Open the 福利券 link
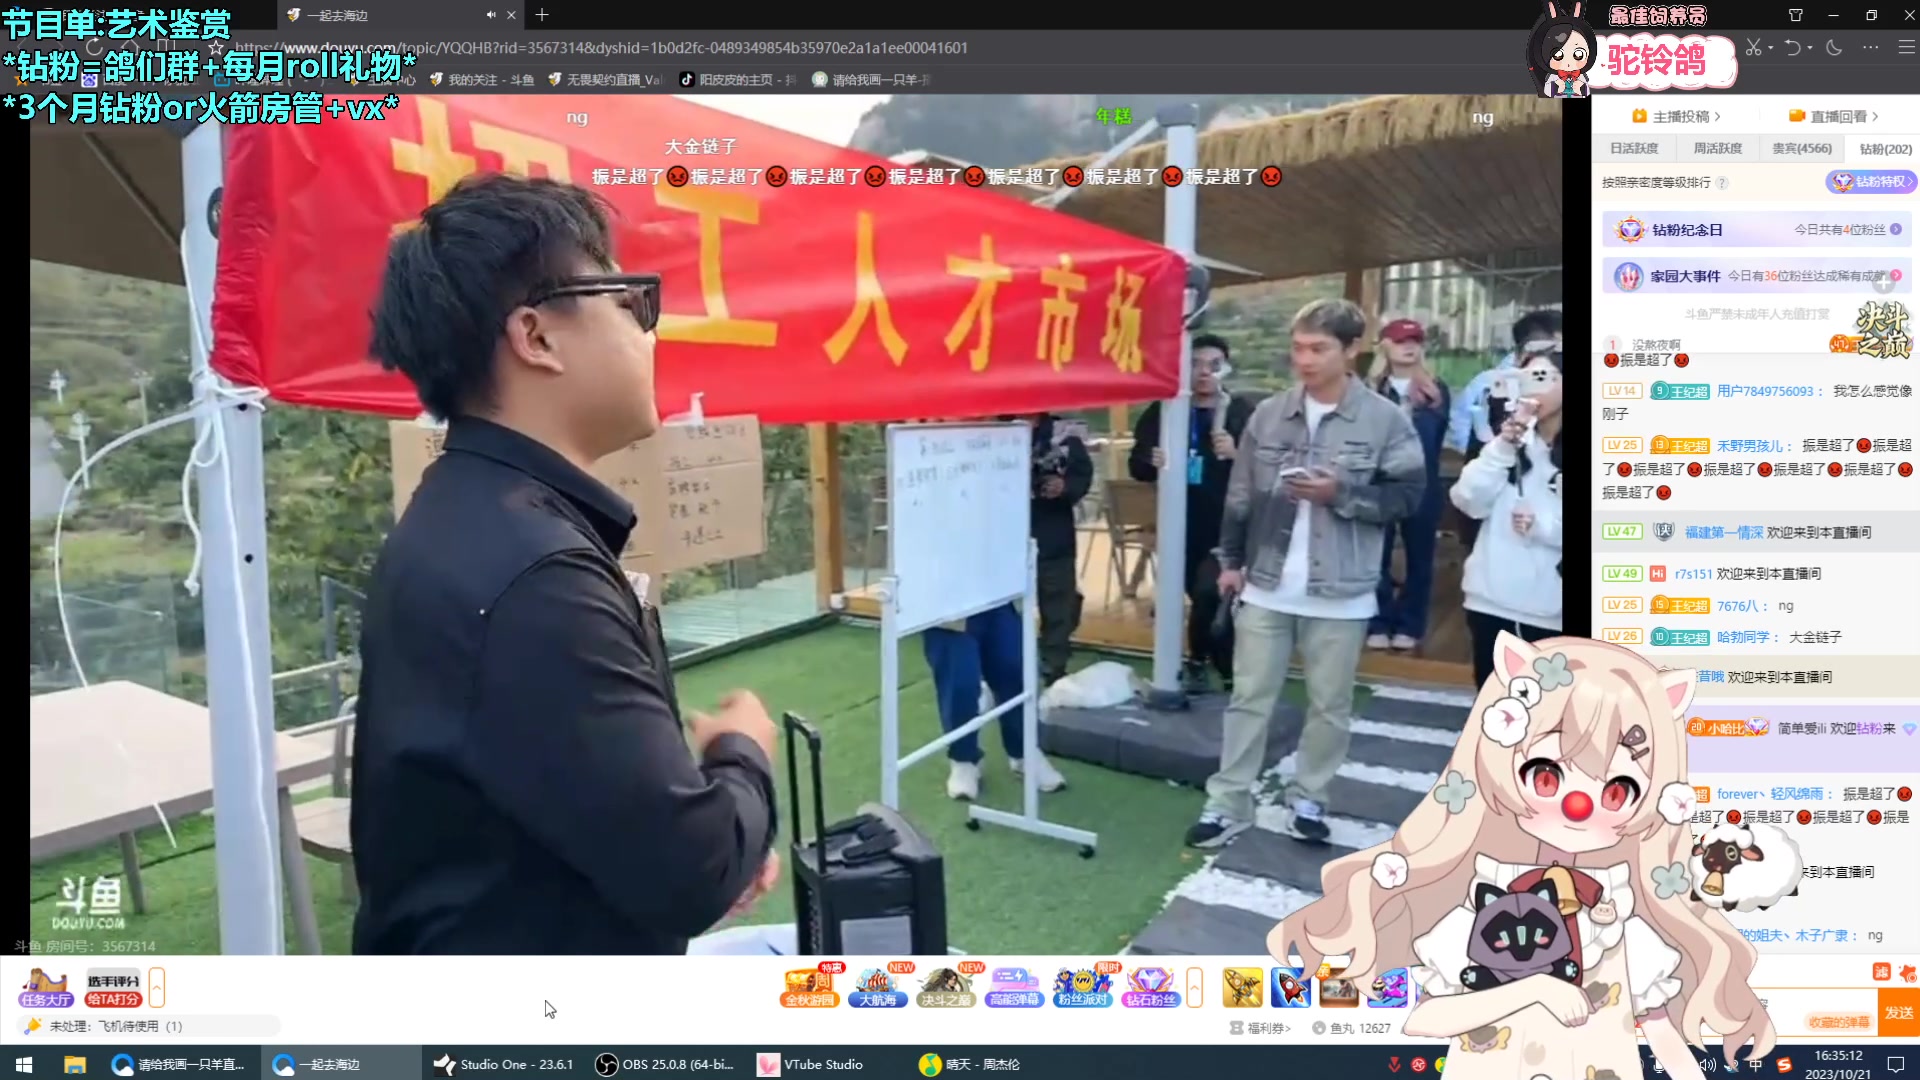The height and width of the screenshot is (1080, 1920). [1260, 1028]
